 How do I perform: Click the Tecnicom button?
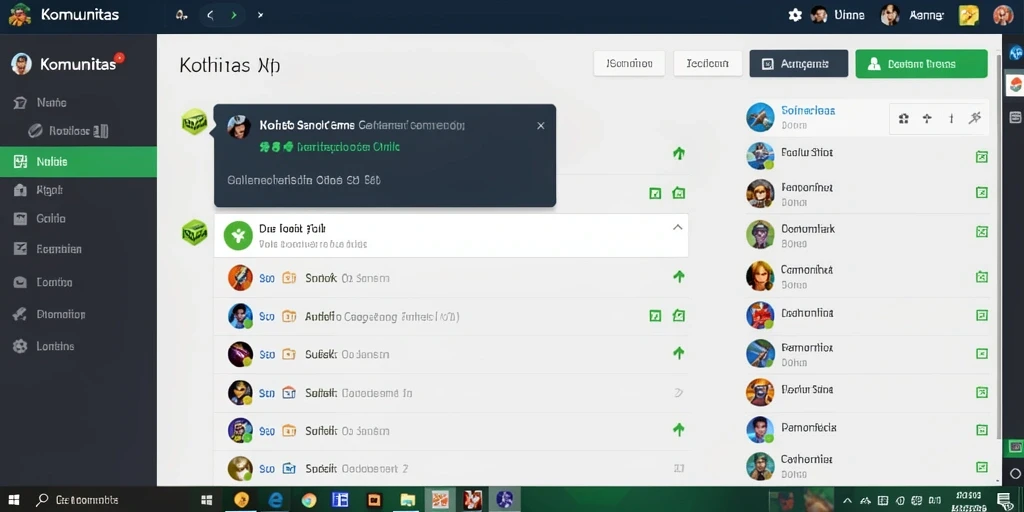click(x=707, y=64)
